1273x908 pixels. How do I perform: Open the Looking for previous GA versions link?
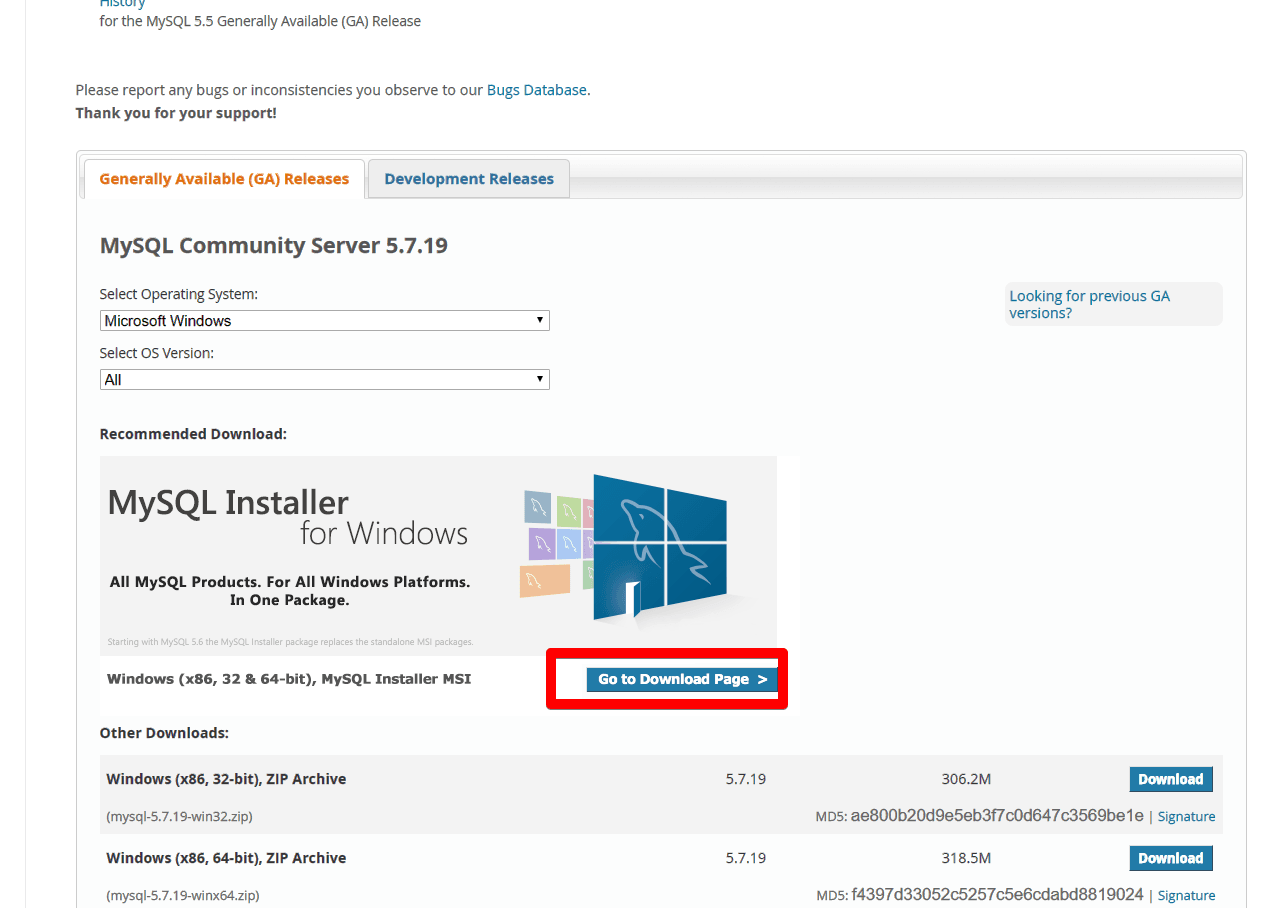pyautogui.click(x=1089, y=304)
